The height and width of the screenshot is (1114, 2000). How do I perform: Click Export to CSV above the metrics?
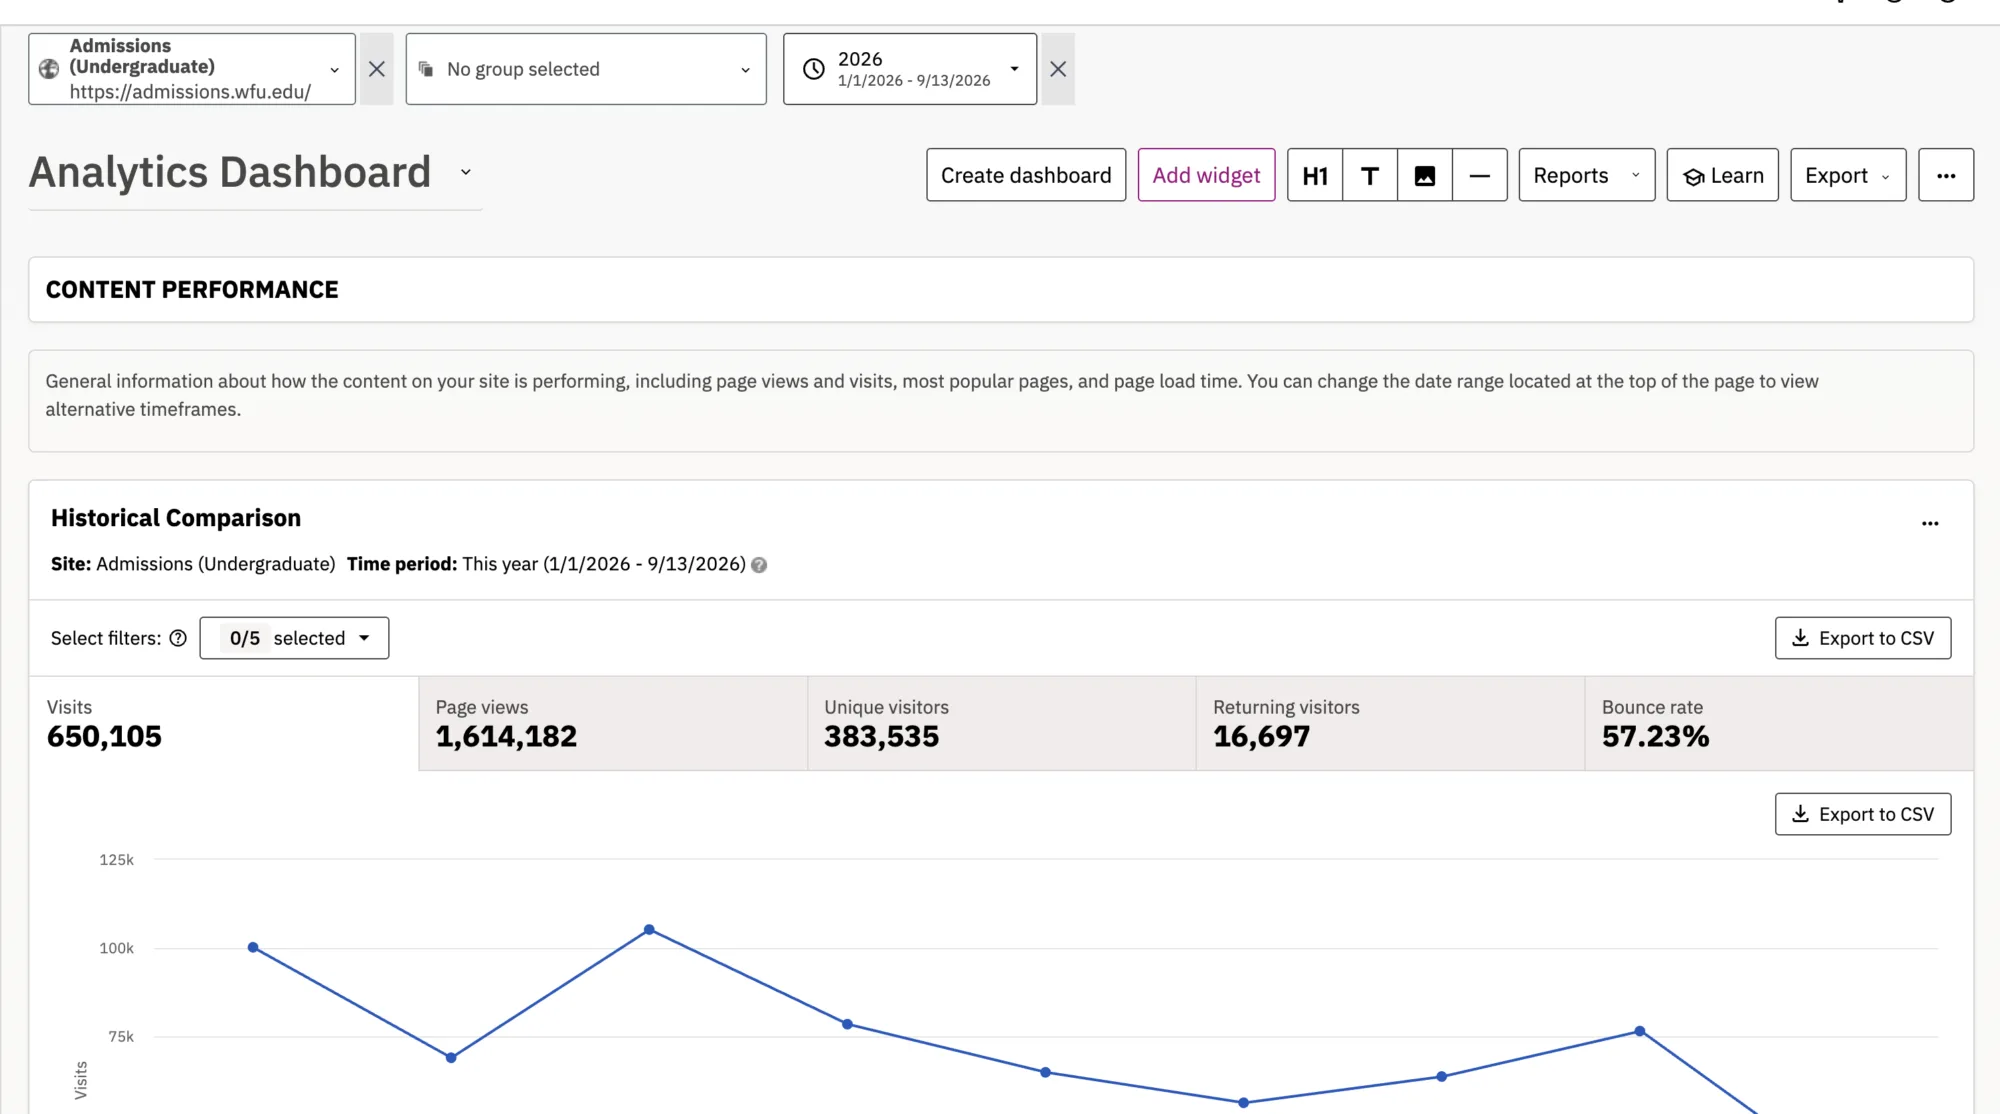pyautogui.click(x=1863, y=638)
